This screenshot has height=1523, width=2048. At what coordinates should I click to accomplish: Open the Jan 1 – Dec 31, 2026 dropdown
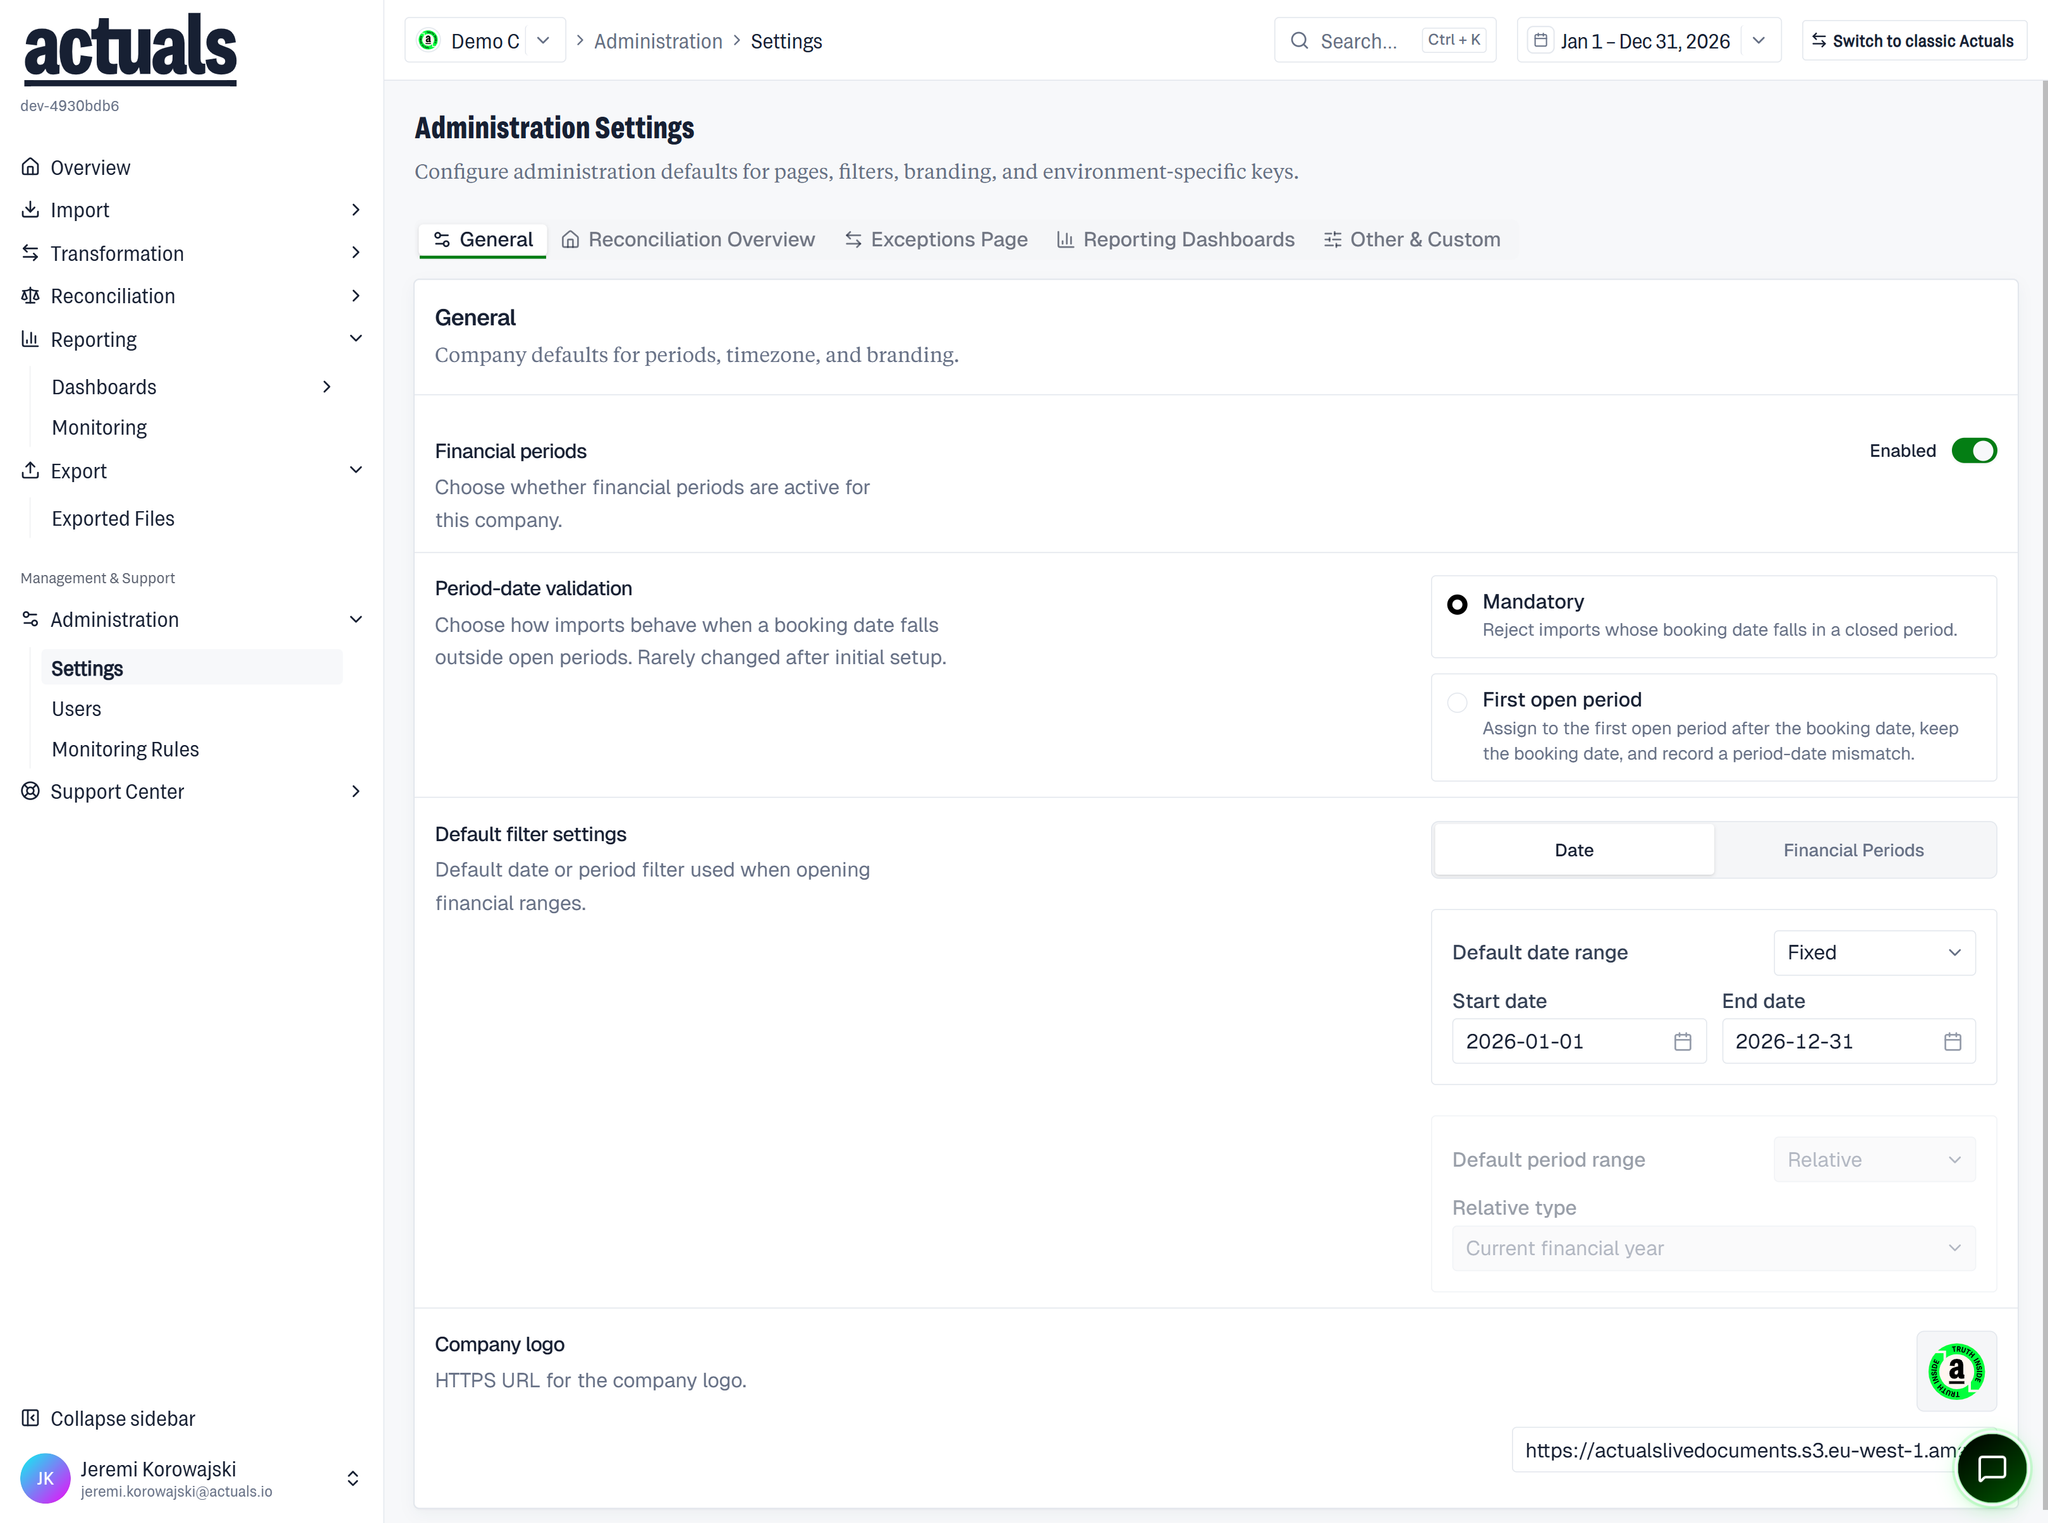[1649, 40]
